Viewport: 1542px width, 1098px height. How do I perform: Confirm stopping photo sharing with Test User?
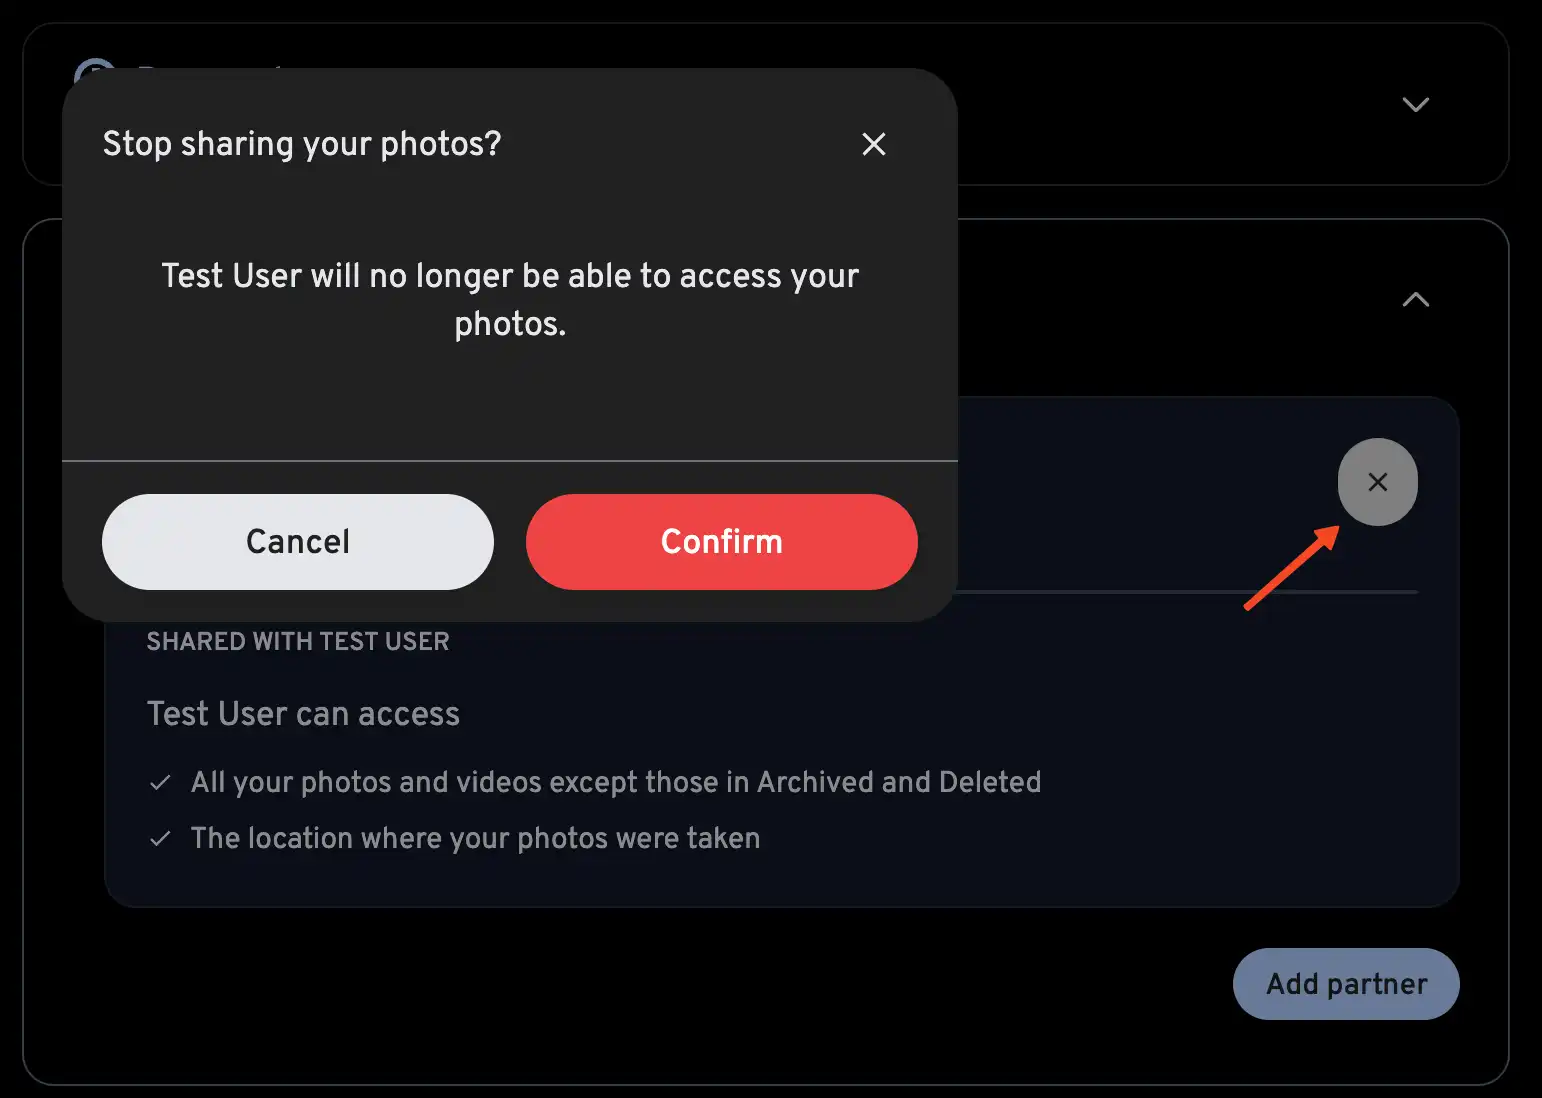(x=721, y=541)
